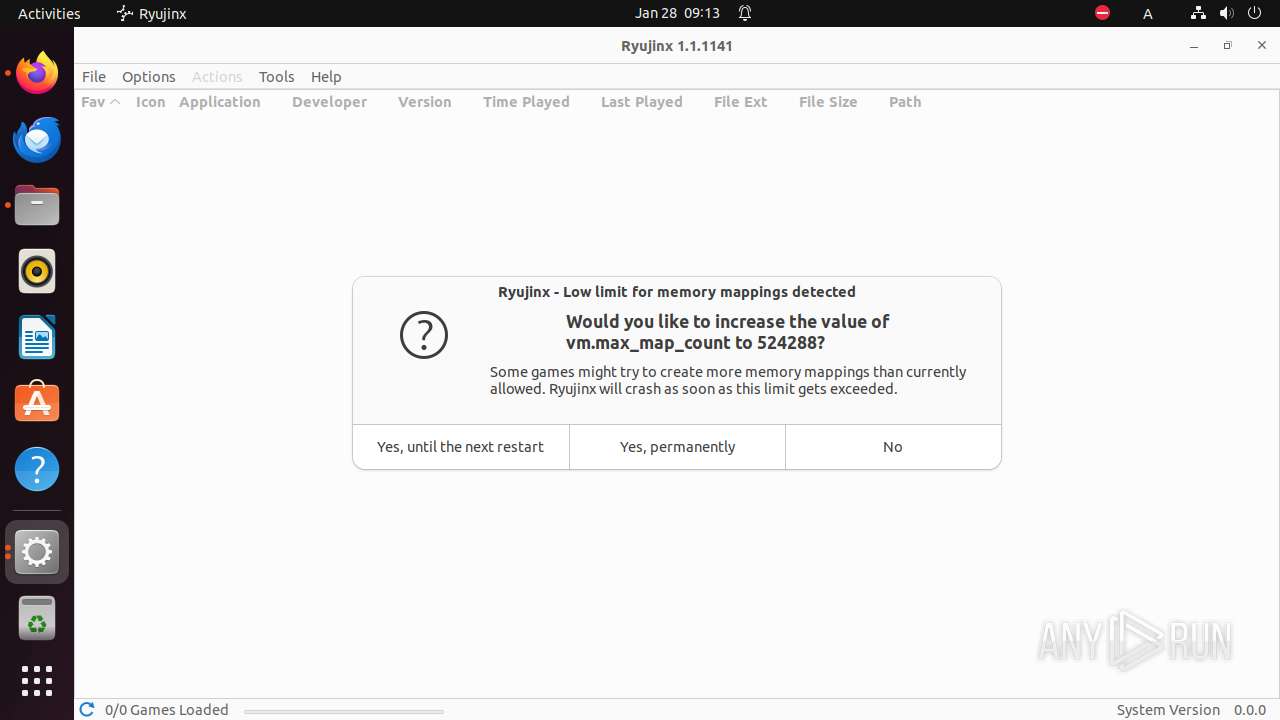The width and height of the screenshot is (1280, 720).
Task: Open the clock showing Jan 28 09:13
Action: click(677, 13)
